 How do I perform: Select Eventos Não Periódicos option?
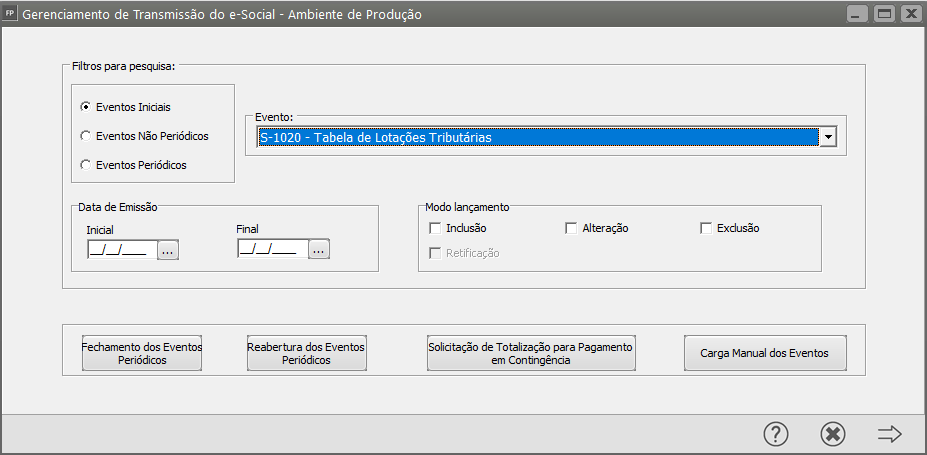[x=86, y=135]
